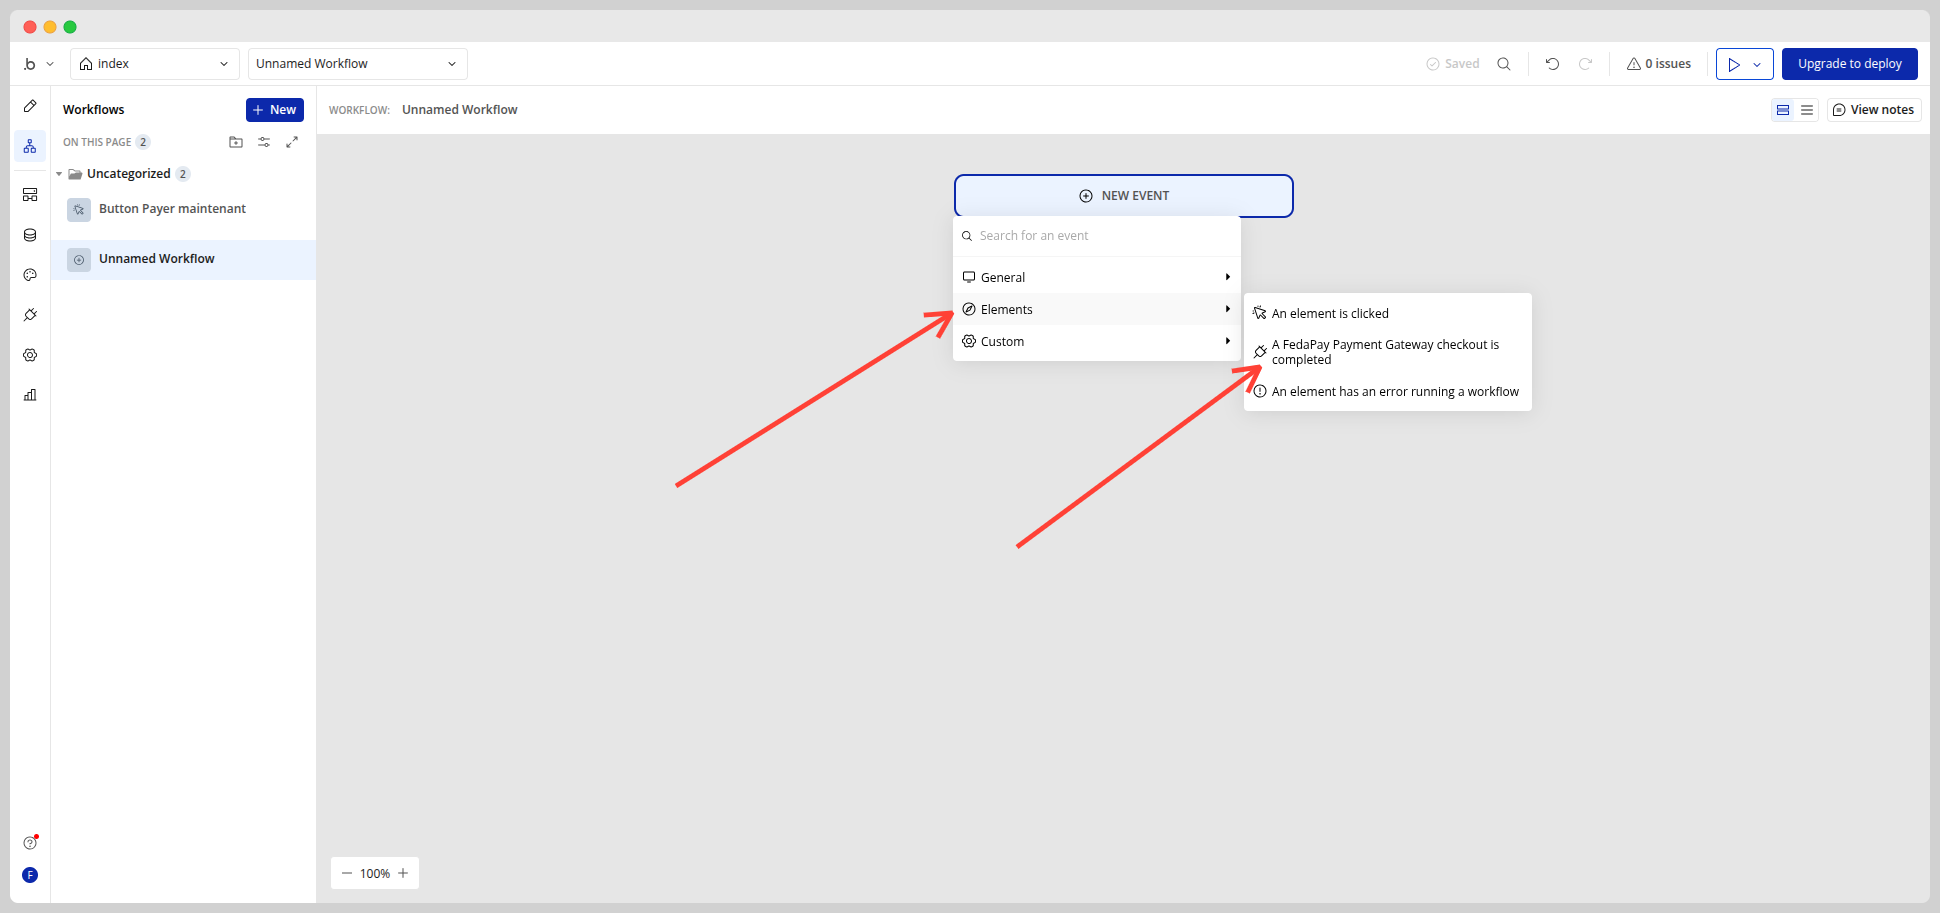Open the Unnamed Workflow selector dropdown

pos(358,64)
